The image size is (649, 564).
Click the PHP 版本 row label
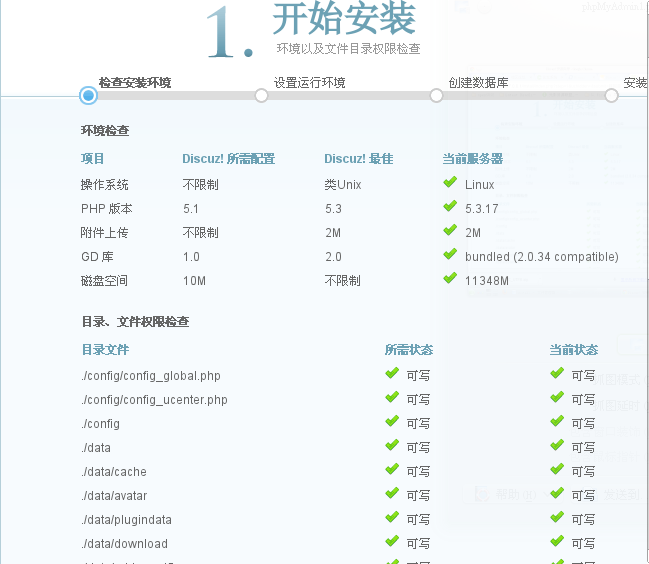107,209
